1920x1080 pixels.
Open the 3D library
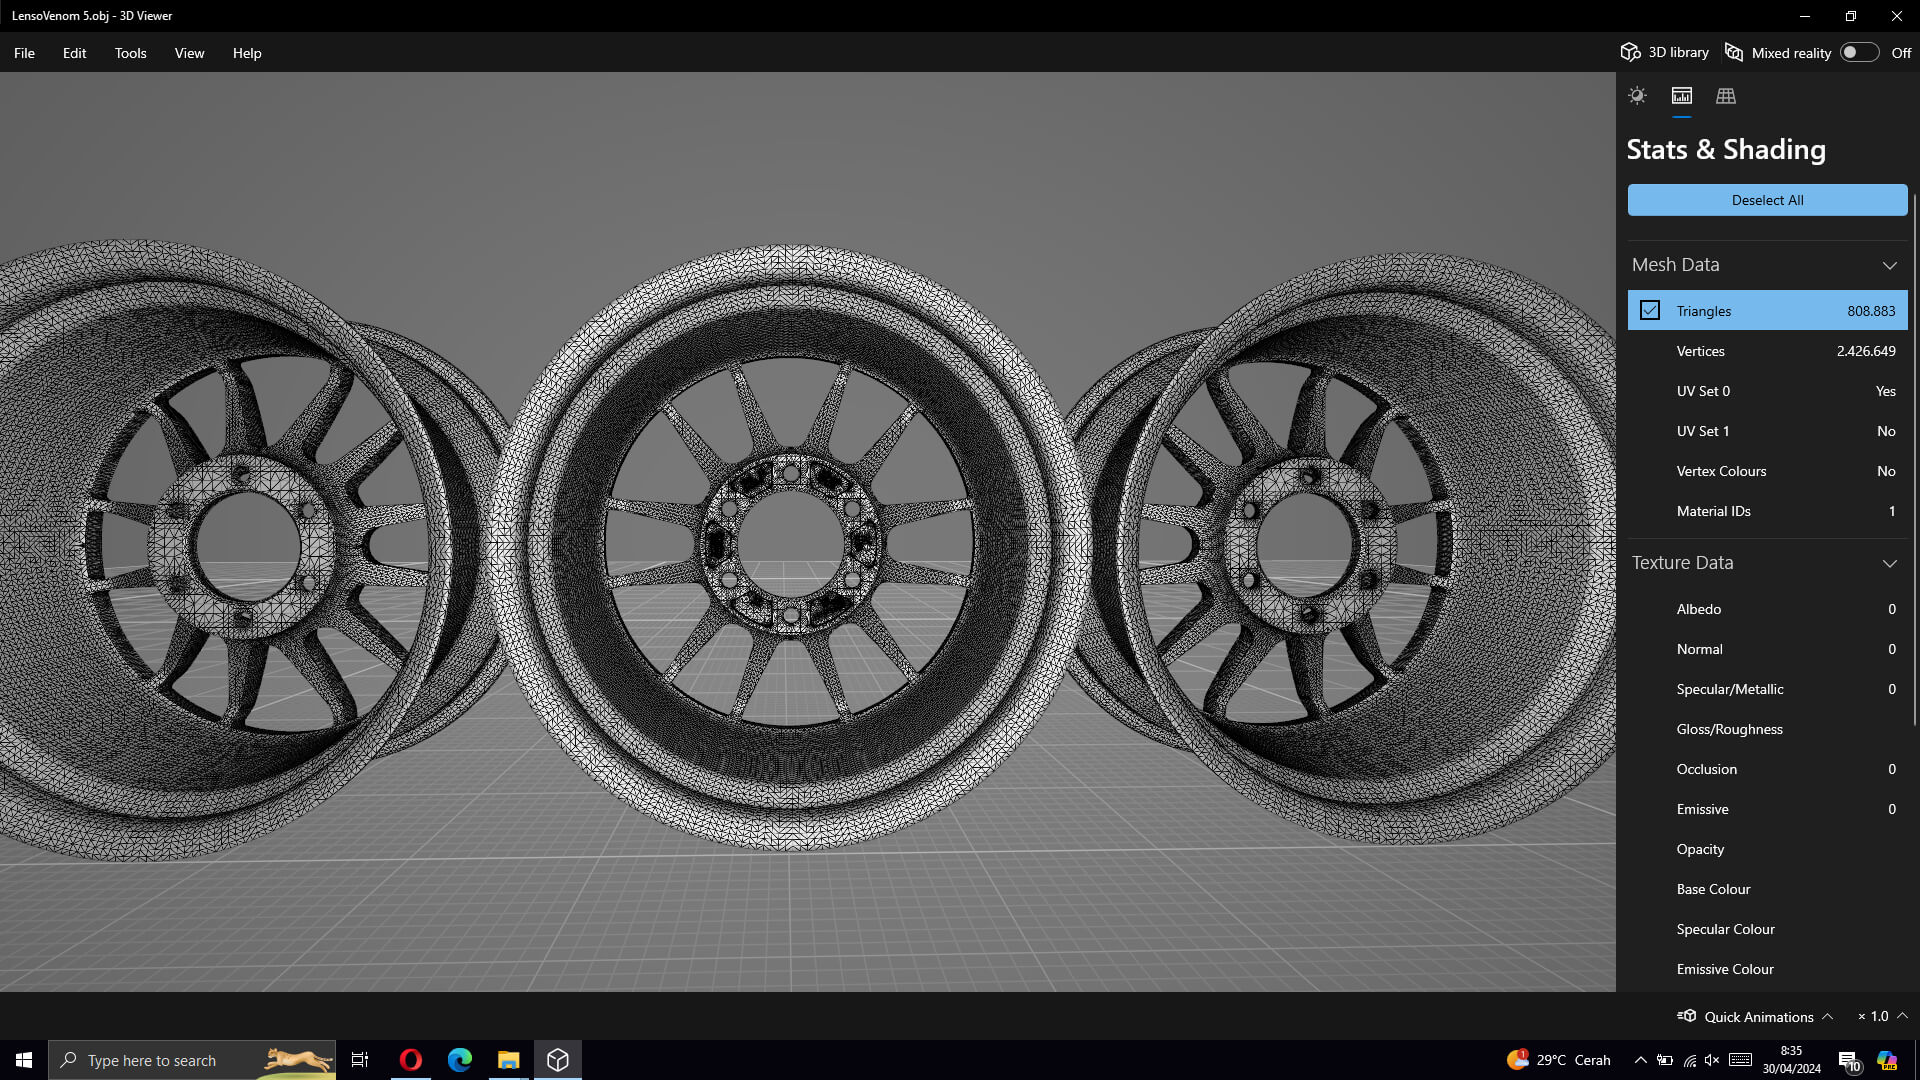pos(1665,53)
